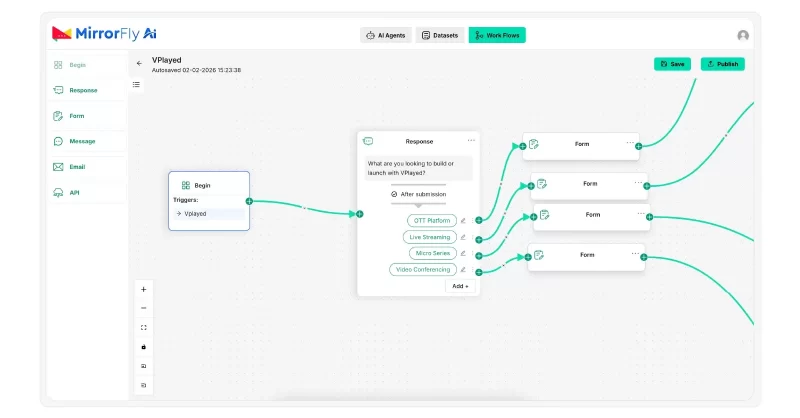This screenshot has width=800, height=418.
Task: Click the Begin node's output connector
Action: click(249, 201)
